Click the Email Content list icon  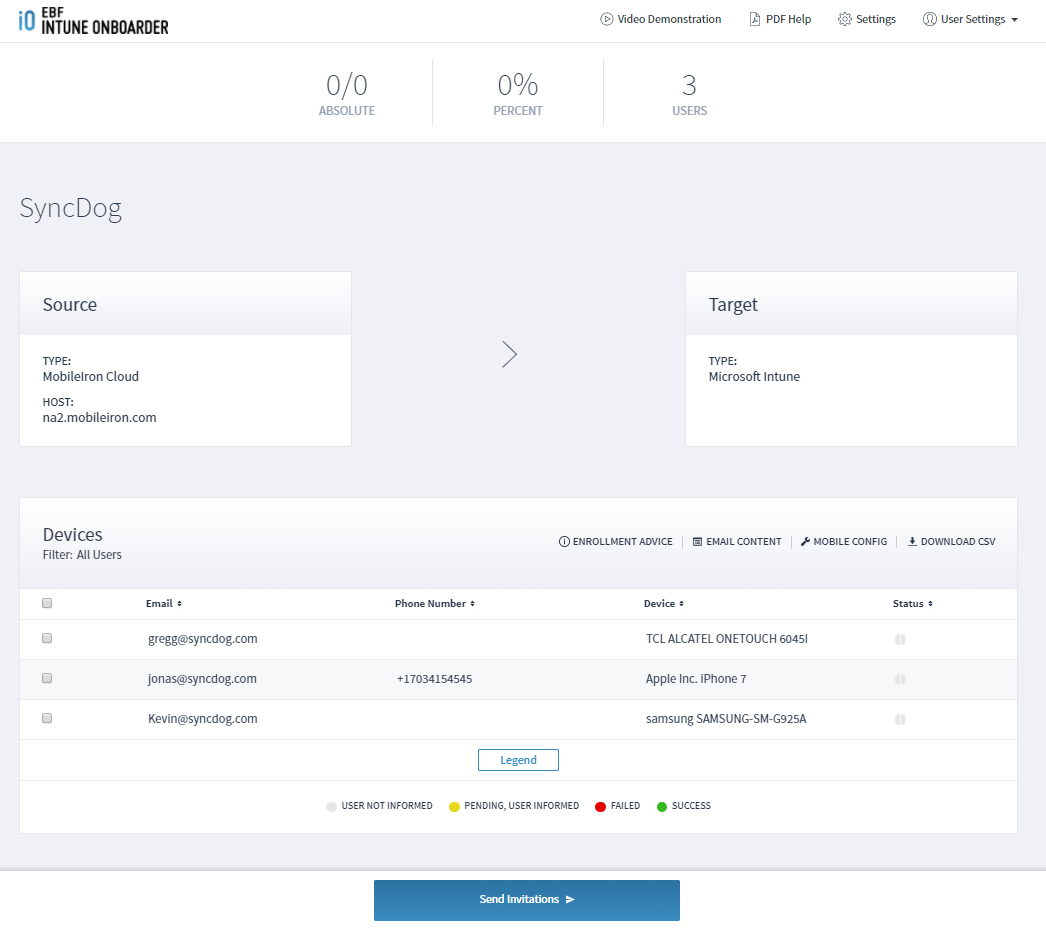coord(697,542)
